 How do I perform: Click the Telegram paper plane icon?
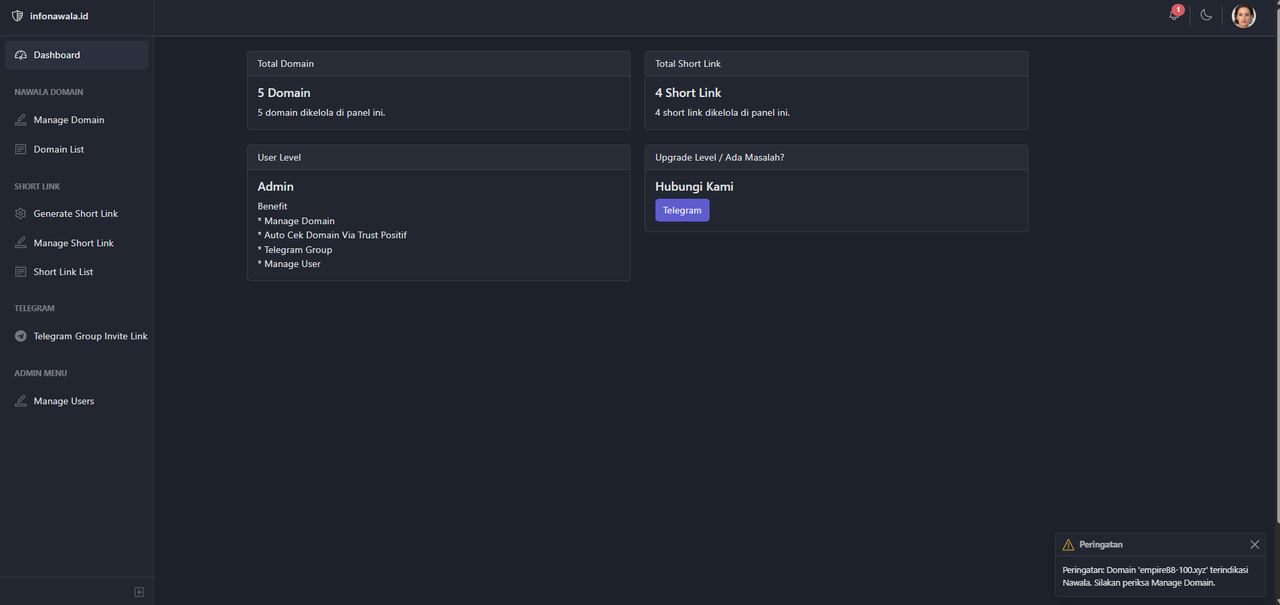pyautogui.click(x=21, y=336)
